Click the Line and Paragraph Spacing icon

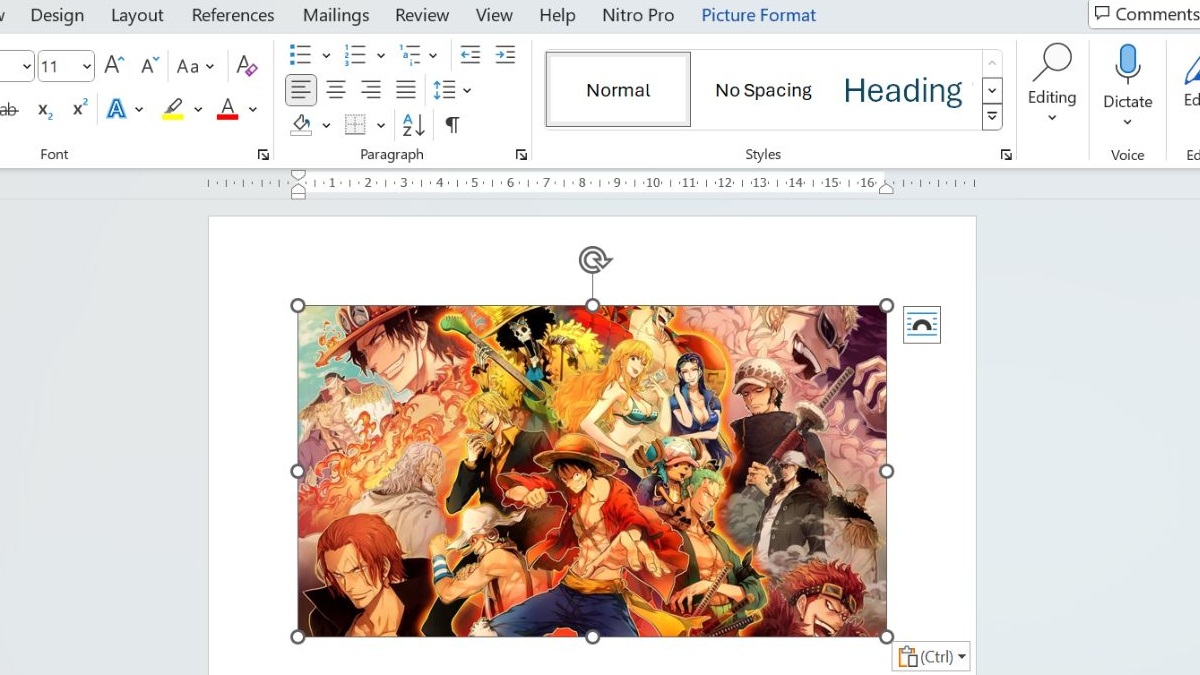pyautogui.click(x=445, y=90)
